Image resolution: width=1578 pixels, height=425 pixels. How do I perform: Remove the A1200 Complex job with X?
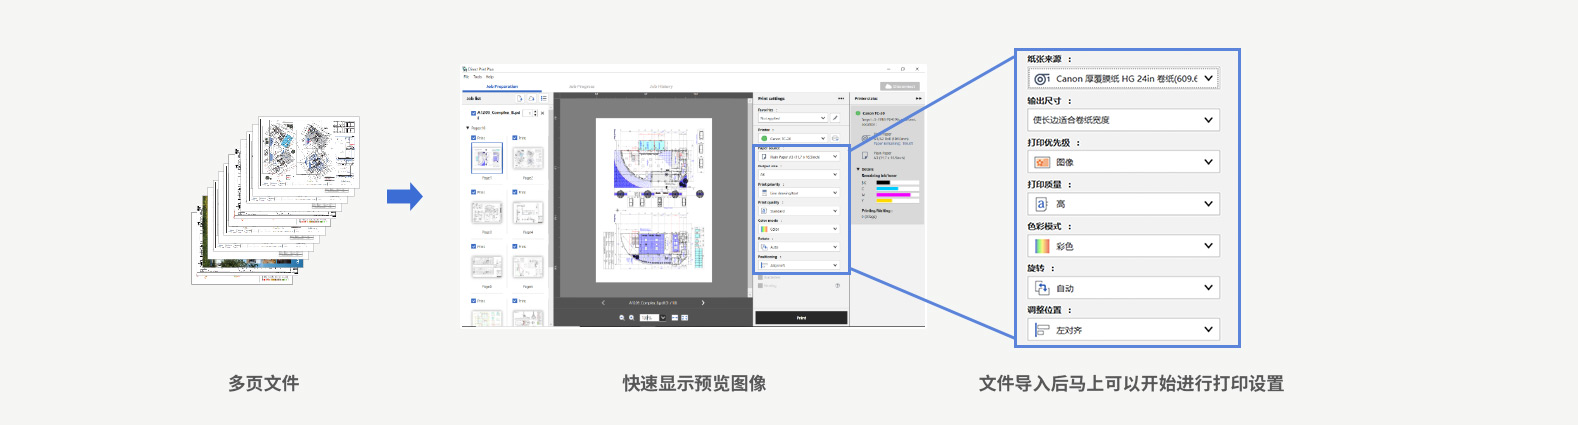click(x=542, y=113)
